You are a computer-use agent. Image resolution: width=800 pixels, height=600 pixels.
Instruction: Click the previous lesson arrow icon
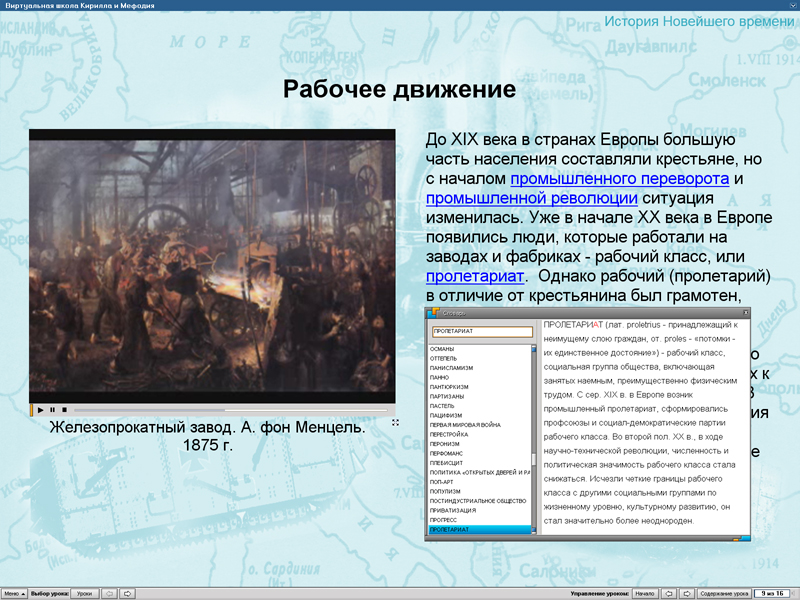tap(108, 592)
